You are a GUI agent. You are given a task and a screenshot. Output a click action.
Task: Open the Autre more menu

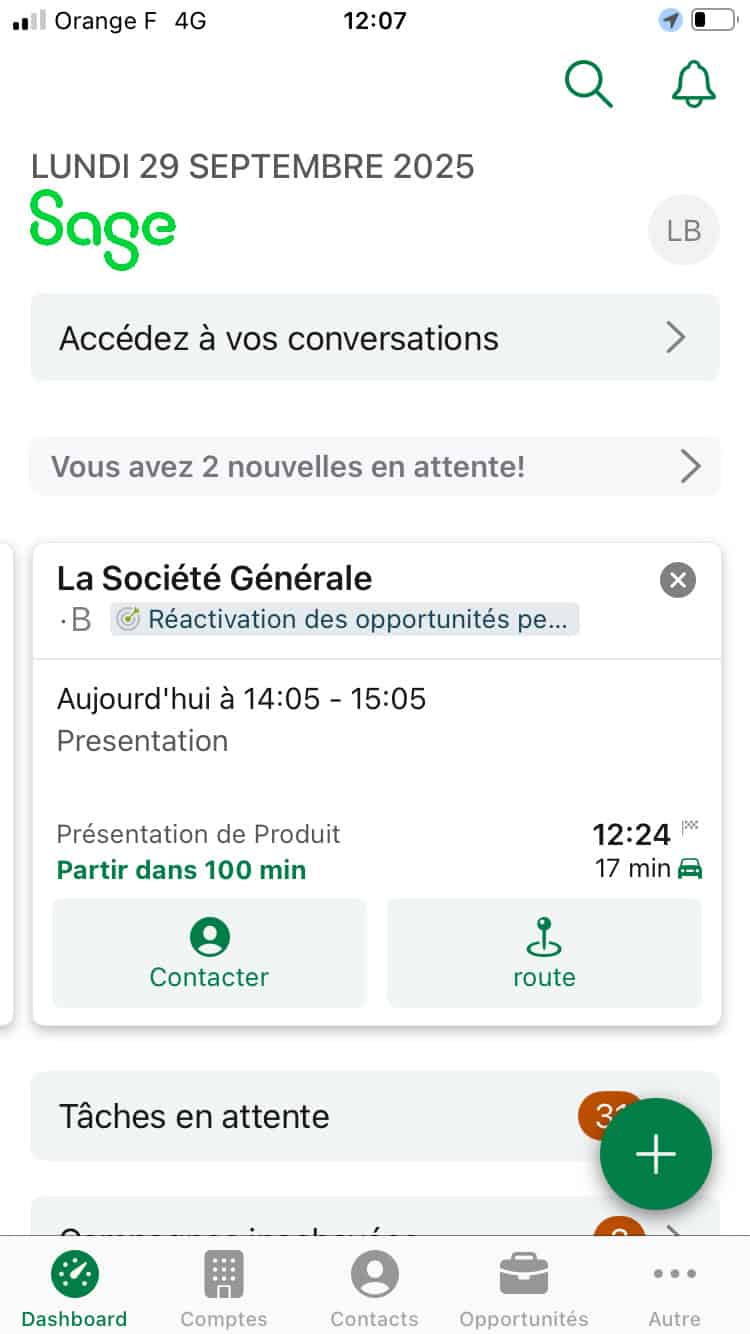pos(674,1290)
